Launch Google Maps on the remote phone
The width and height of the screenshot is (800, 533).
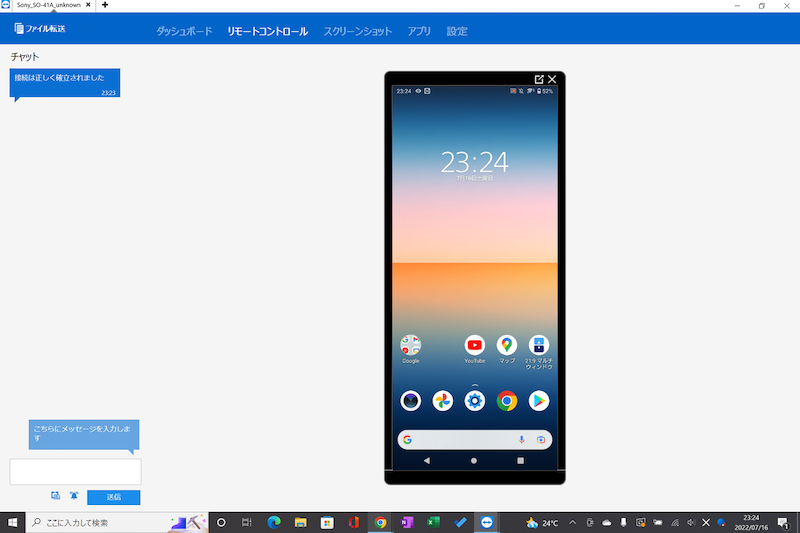pyautogui.click(x=507, y=345)
